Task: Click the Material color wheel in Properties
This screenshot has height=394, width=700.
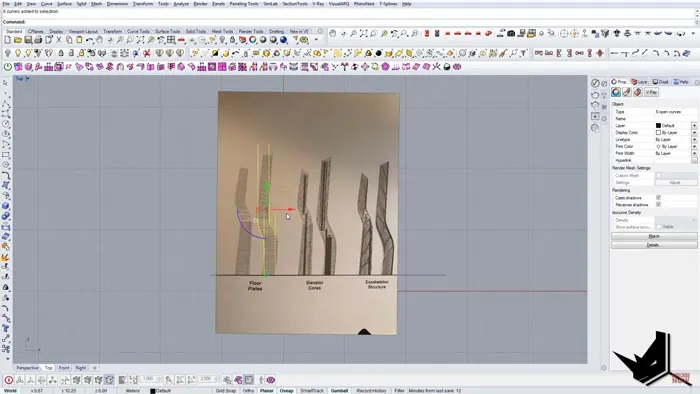Action: pos(616,92)
